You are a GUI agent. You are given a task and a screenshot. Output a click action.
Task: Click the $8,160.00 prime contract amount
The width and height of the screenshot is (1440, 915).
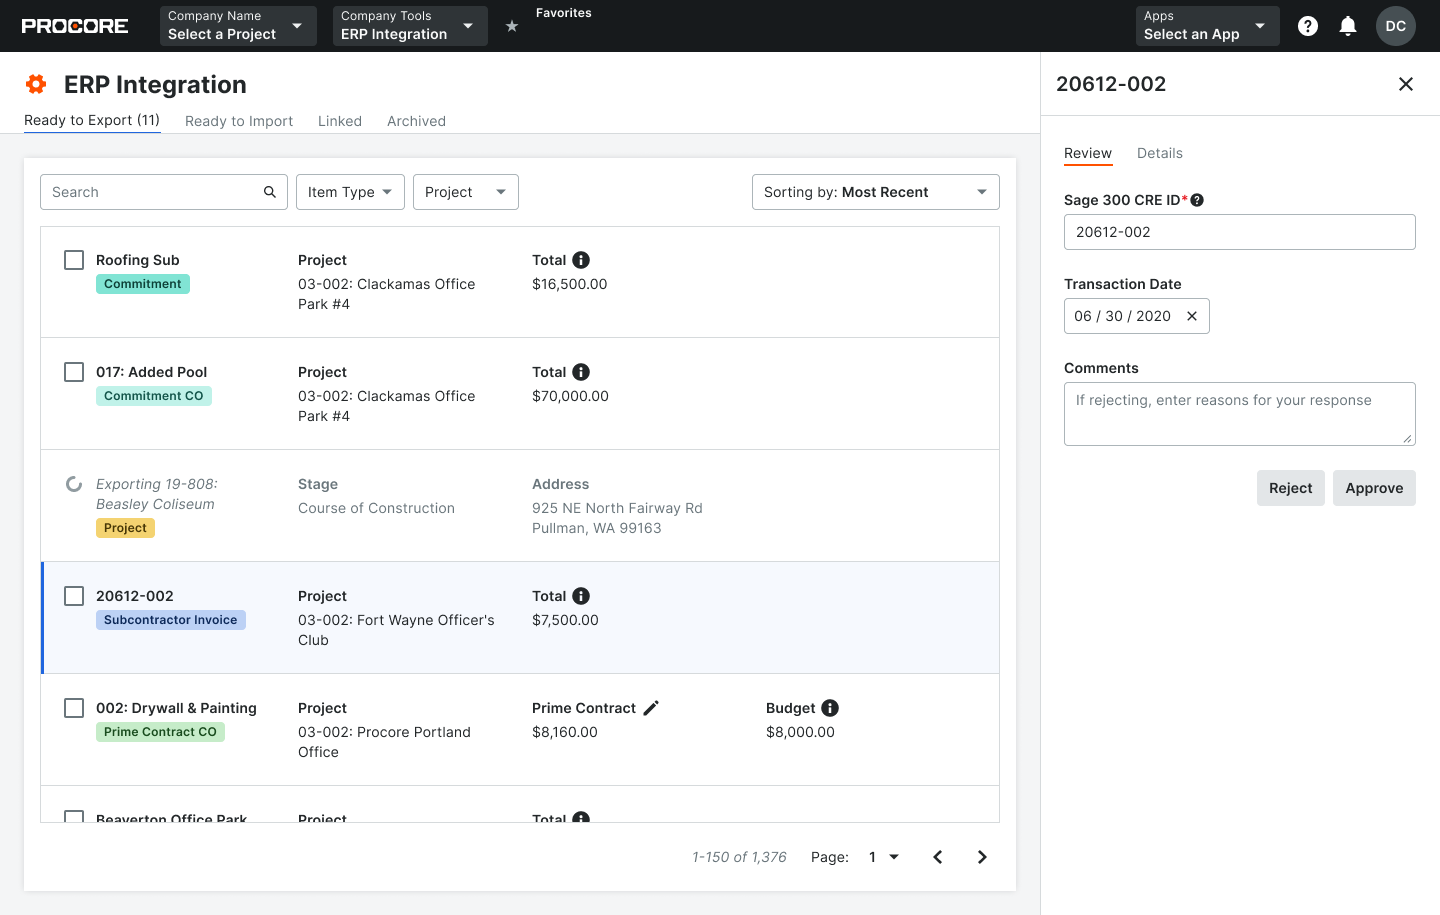tap(565, 732)
